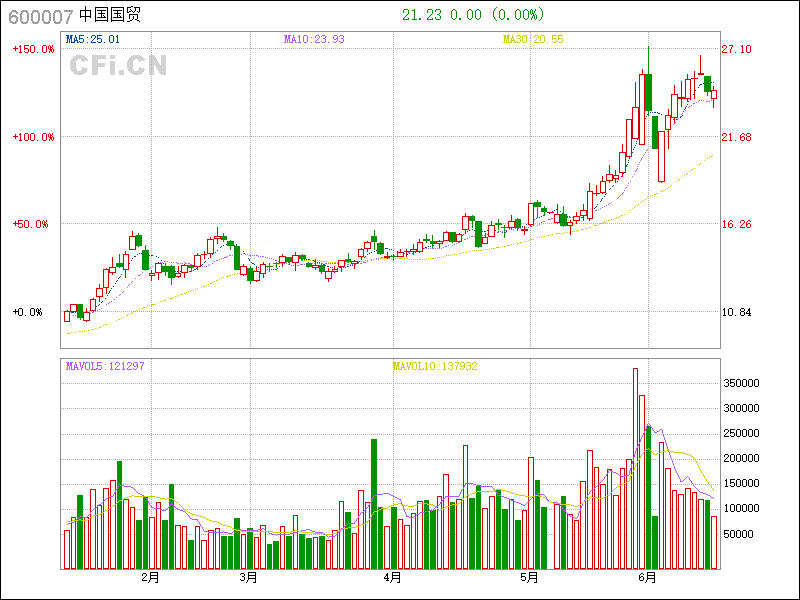This screenshot has width=800, height=600.
Task: Click the 3月 date axis marker
Action: point(249,578)
